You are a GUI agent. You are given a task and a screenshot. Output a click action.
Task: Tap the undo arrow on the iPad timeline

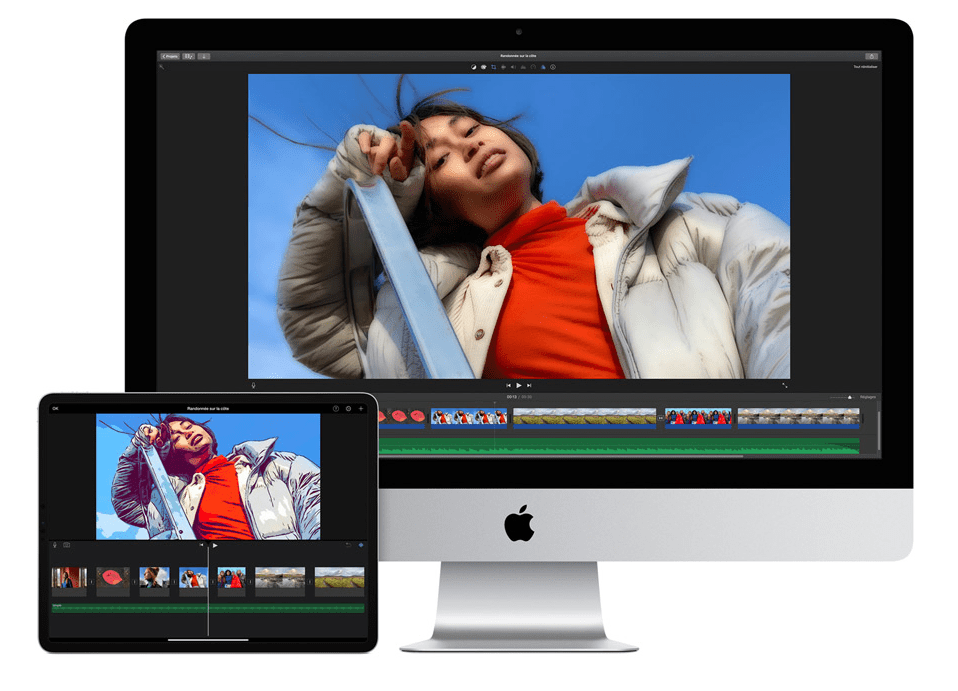348,546
